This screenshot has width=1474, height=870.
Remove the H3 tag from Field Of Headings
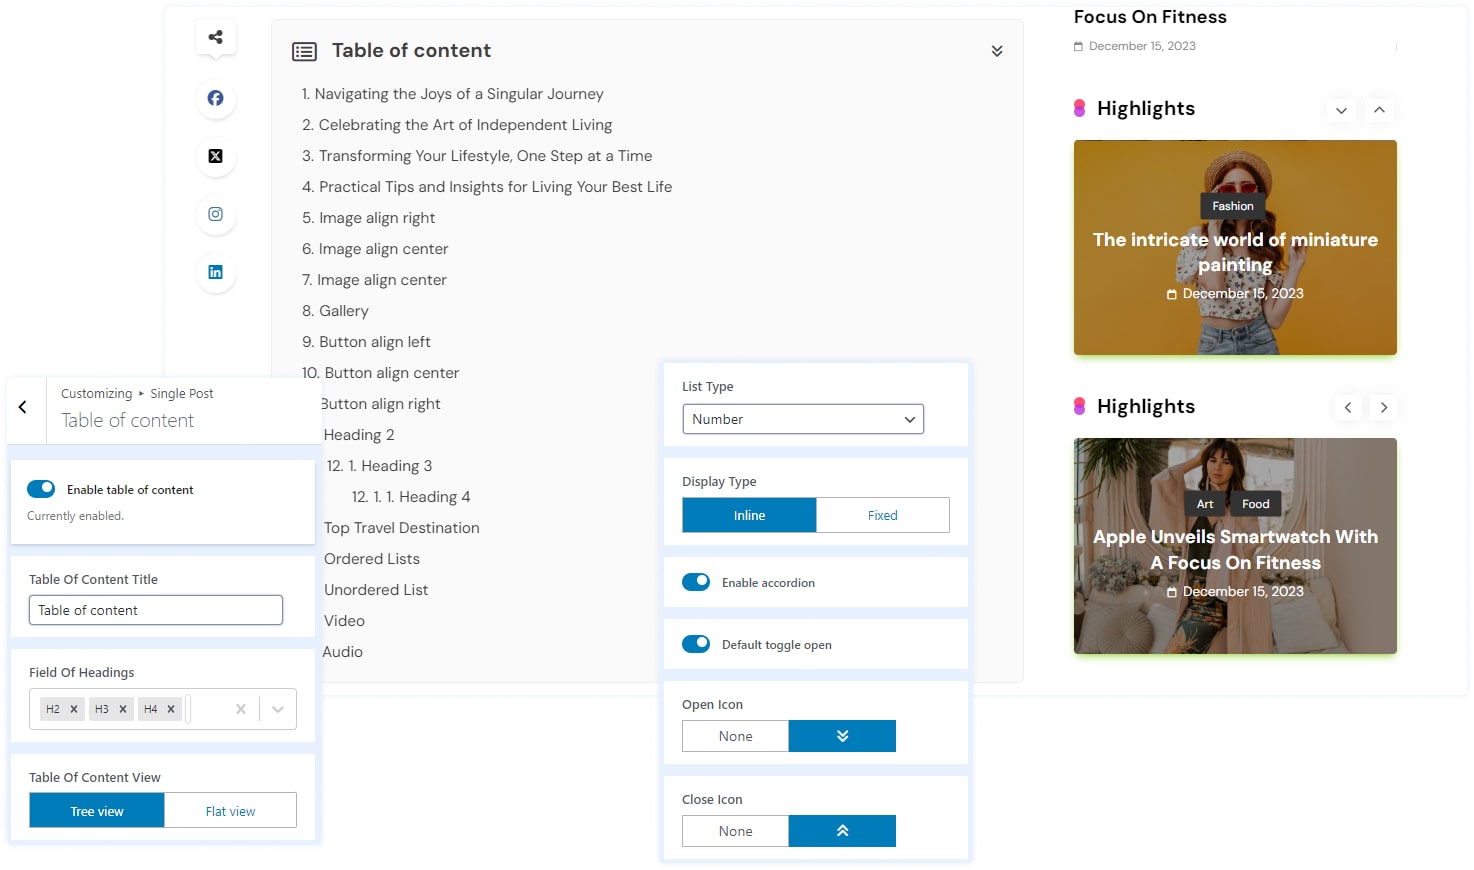click(123, 709)
